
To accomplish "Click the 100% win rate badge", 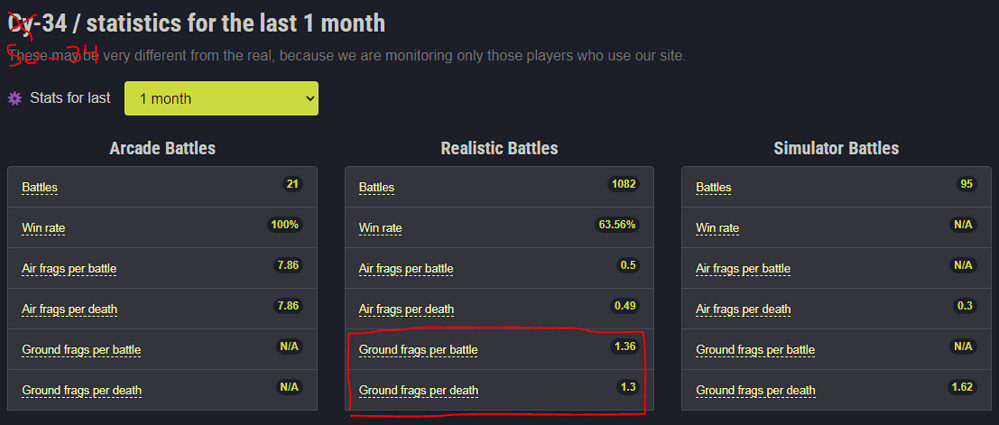I will pos(285,225).
